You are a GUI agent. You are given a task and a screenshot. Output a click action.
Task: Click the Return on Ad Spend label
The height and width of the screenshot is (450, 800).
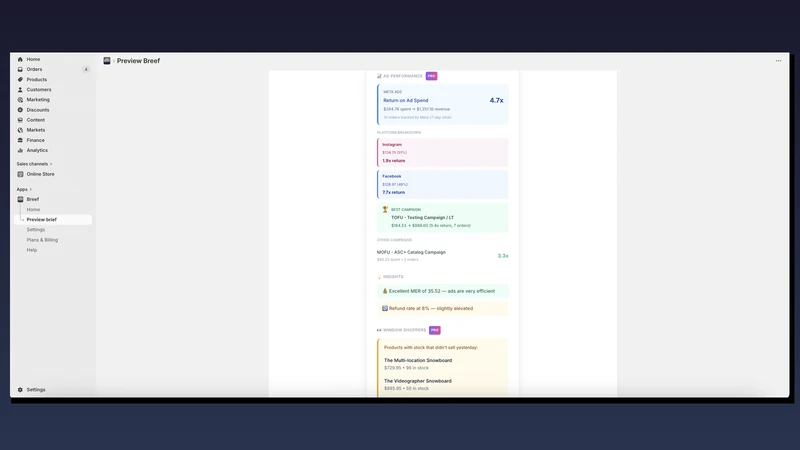406,101
